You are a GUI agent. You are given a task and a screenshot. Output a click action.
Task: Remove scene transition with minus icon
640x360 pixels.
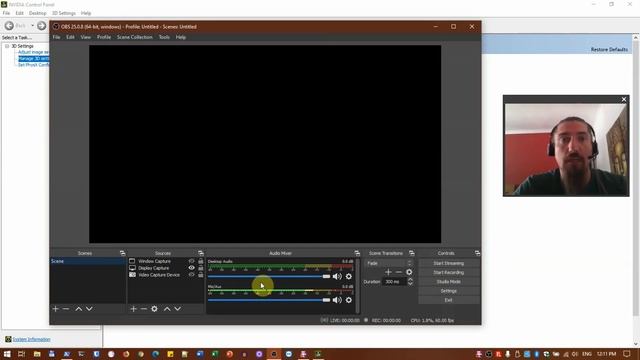tap(398, 272)
